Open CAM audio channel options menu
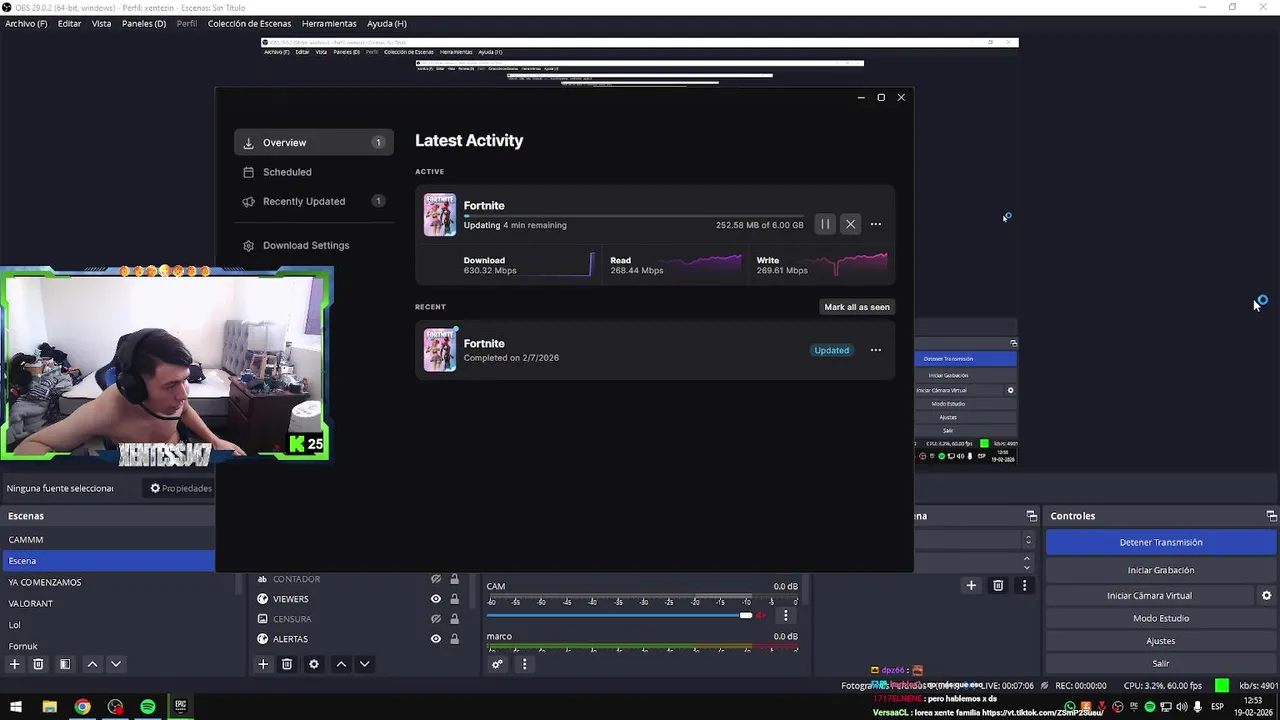Screen dimensions: 1280x720 [x=785, y=615]
